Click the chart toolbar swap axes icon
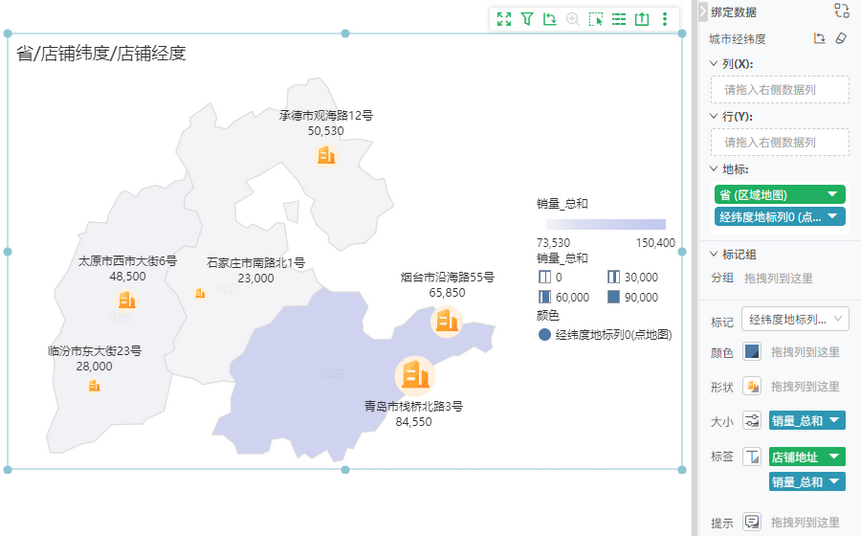861x536 pixels. pyautogui.click(x=550, y=19)
